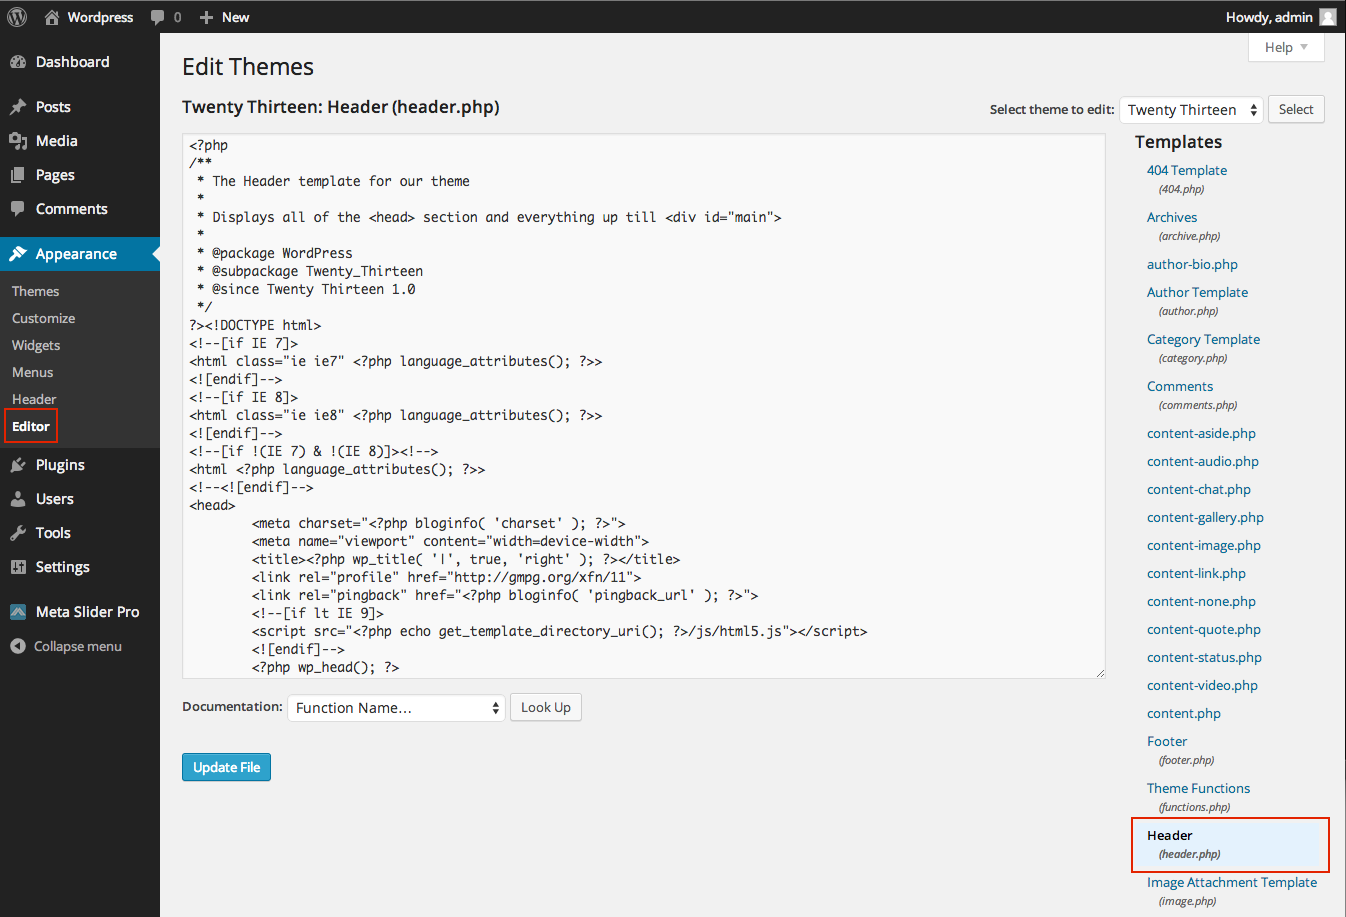Open Widgets submenu item

coord(36,345)
